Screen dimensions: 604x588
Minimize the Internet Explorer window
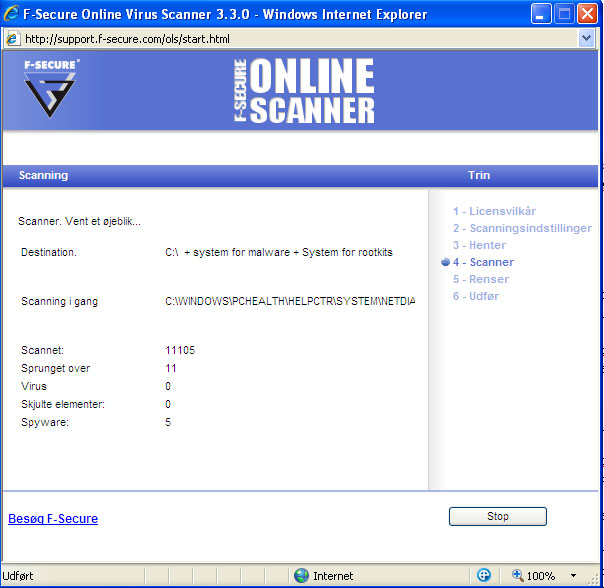coord(540,14)
